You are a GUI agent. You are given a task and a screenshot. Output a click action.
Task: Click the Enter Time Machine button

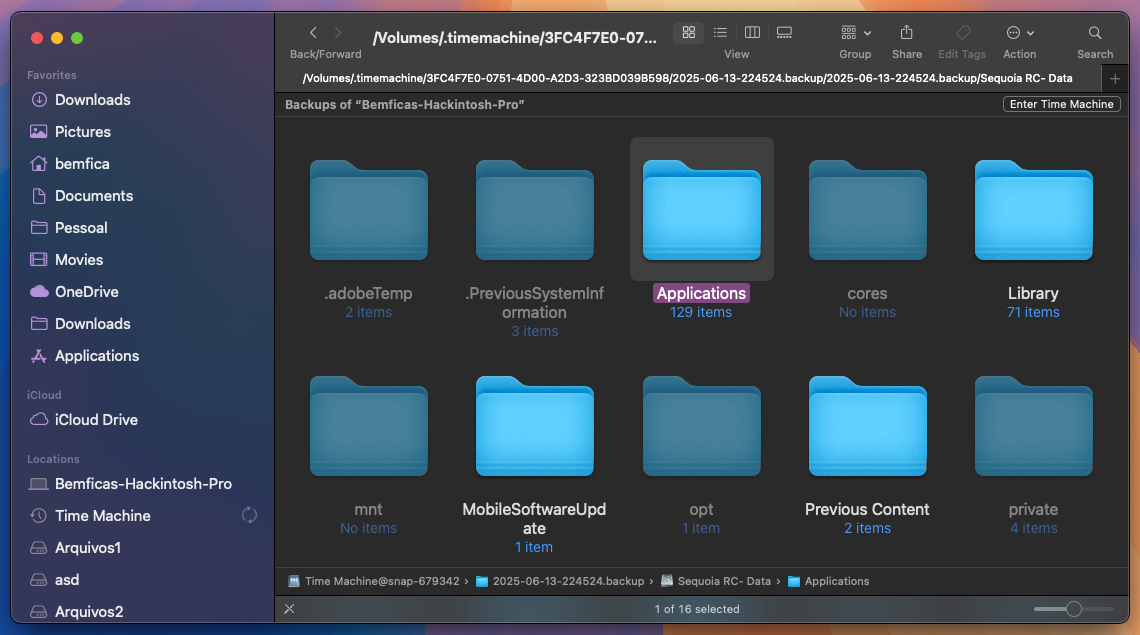coord(1061,104)
